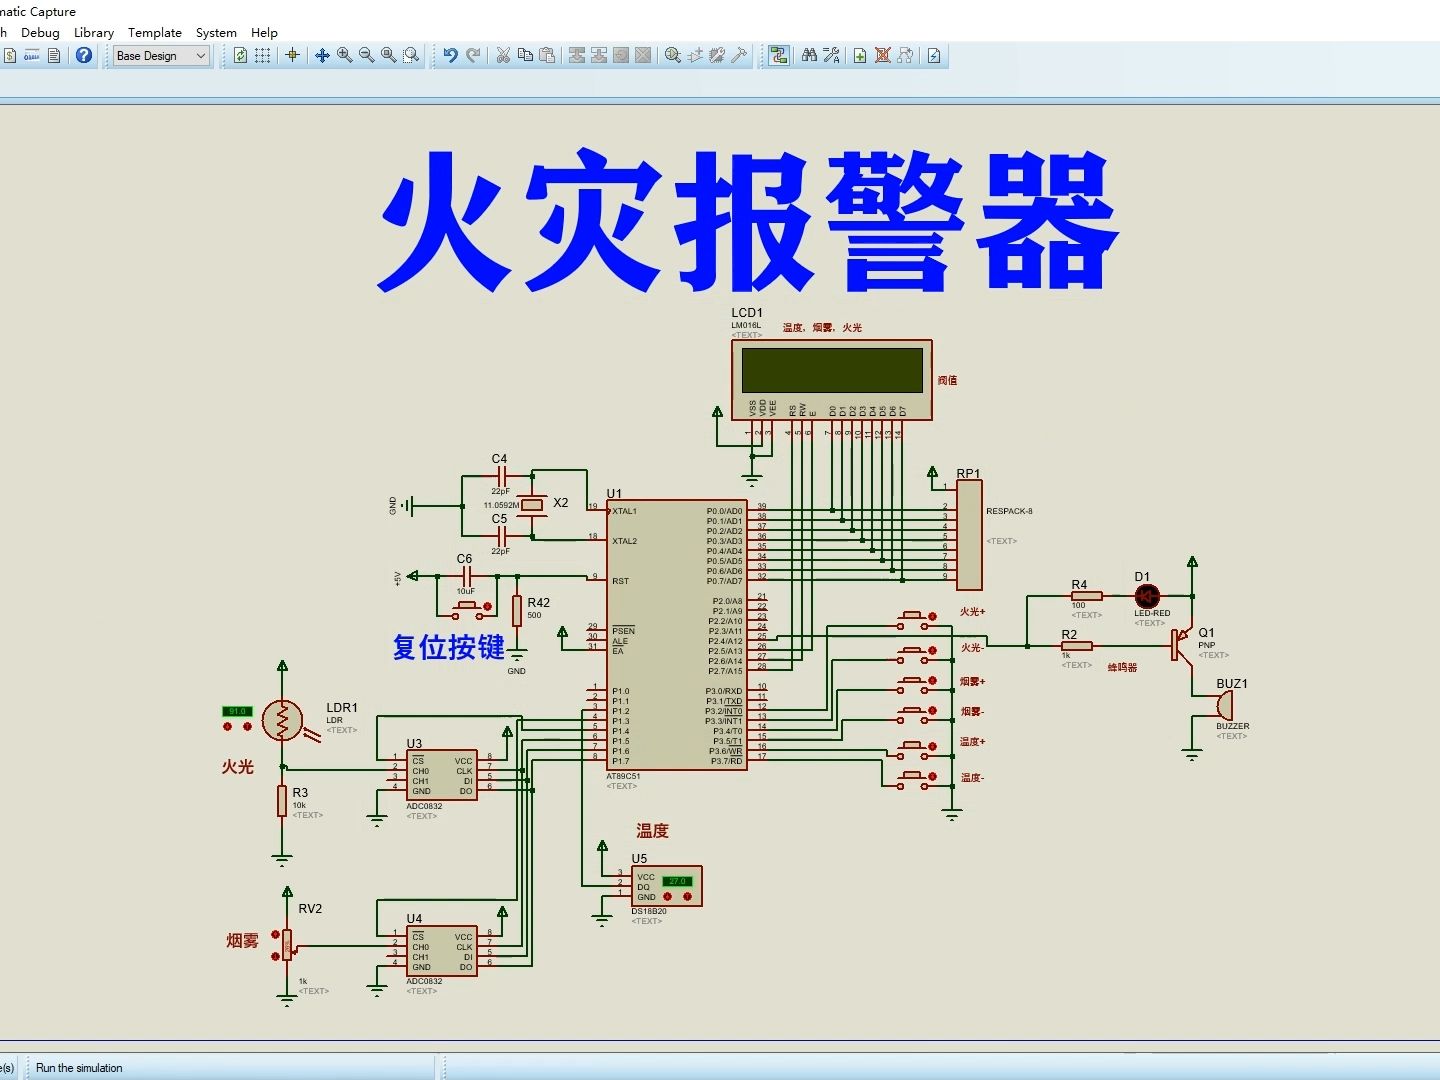Screen dimensions: 1440x1080
Task: Select the D1 LED-RED component
Action: (x=1146, y=597)
